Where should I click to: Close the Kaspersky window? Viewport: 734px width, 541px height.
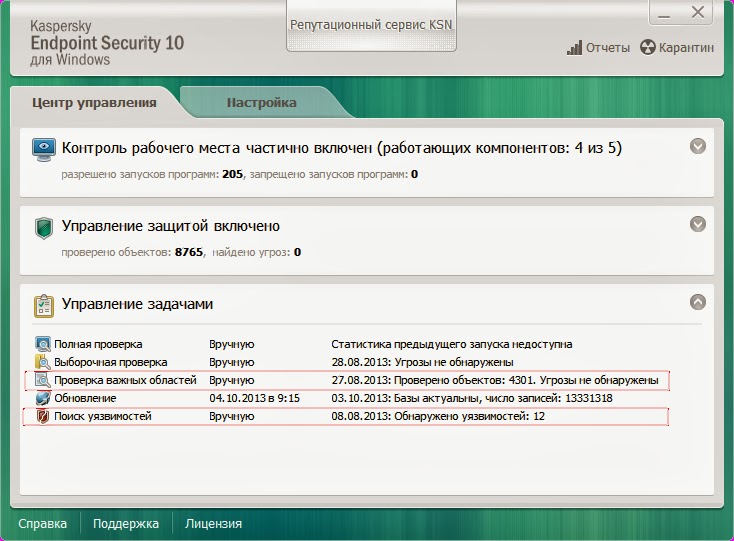click(697, 12)
